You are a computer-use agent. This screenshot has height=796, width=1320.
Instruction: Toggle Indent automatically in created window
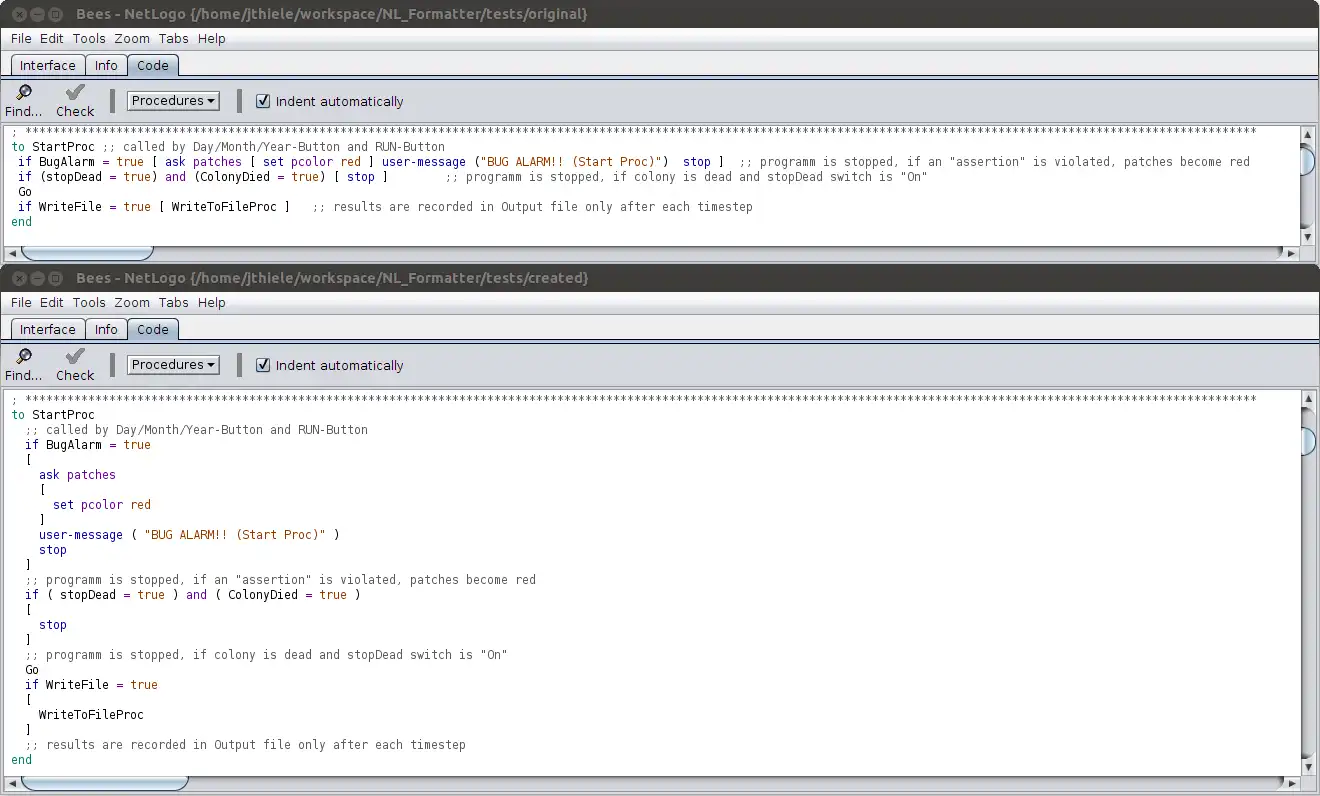pyautogui.click(x=263, y=365)
